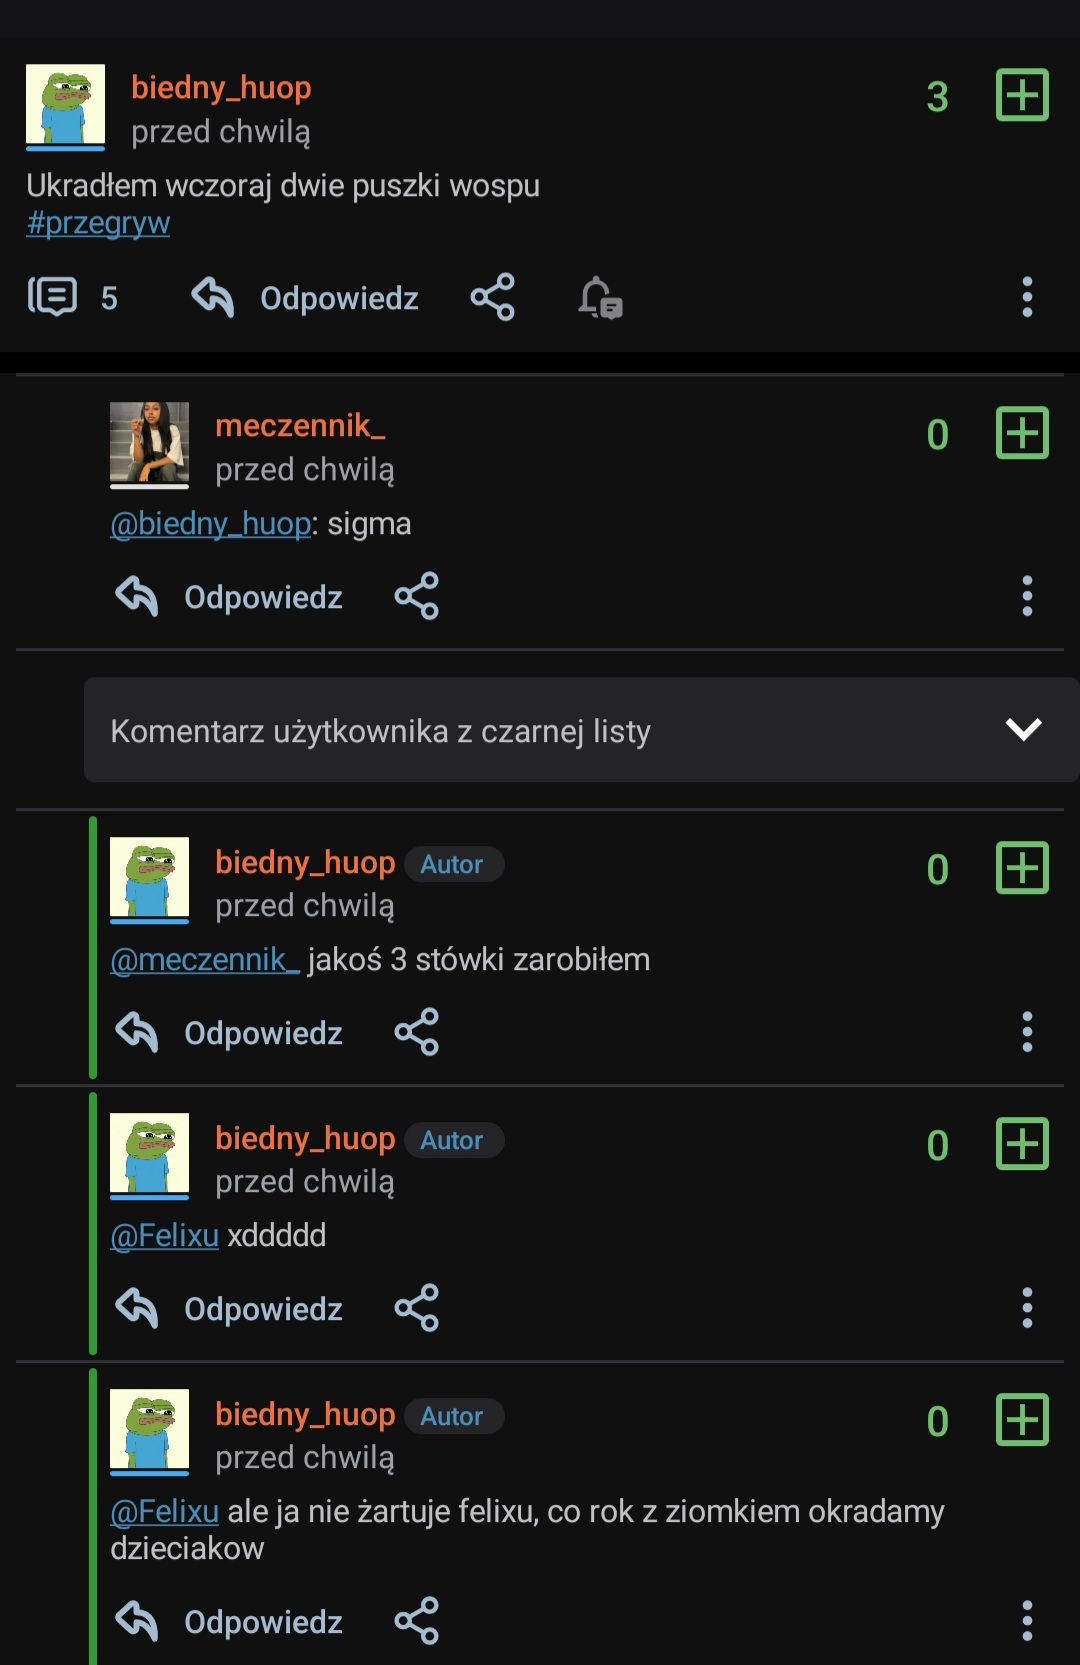
Task: Open meczennik_'s profile avatar
Action: [x=149, y=444]
